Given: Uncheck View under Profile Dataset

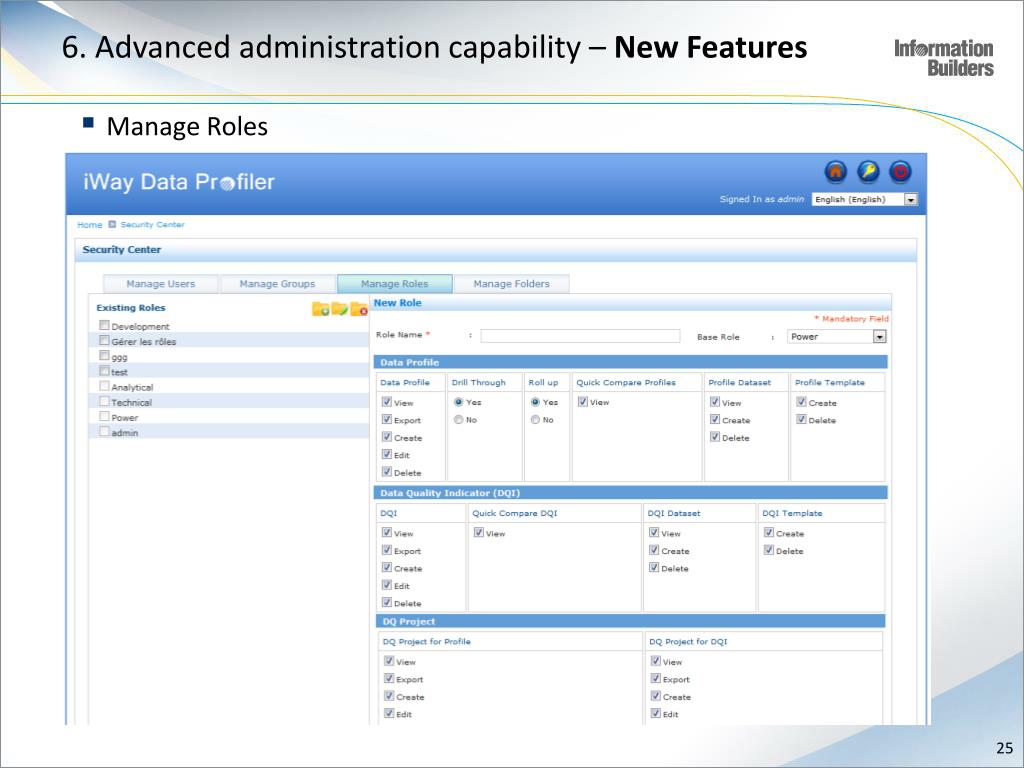Looking at the screenshot, I should pyautogui.click(x=715, y=402).
